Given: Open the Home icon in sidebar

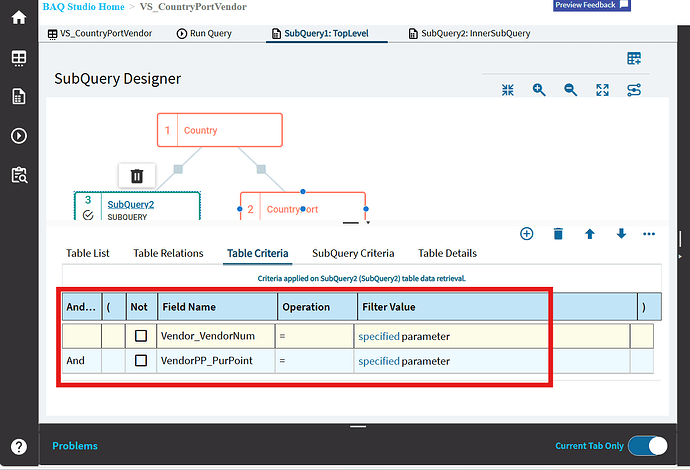Looking at the screenshot, I should coord(18,18).
